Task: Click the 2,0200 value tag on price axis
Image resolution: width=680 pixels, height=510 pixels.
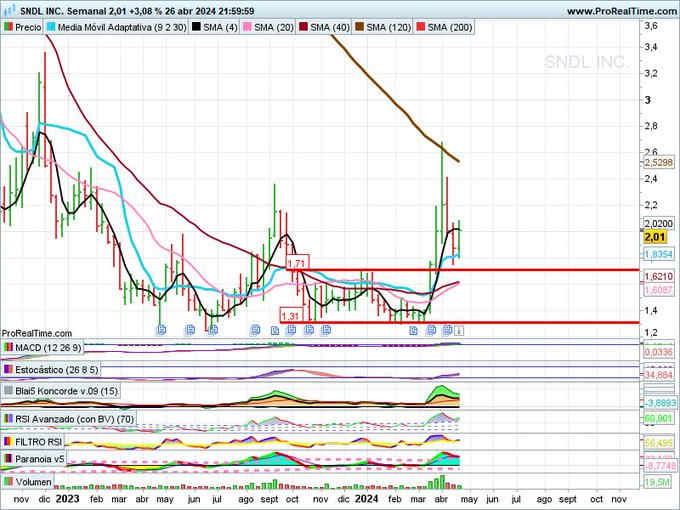Action: pos(659,223)
